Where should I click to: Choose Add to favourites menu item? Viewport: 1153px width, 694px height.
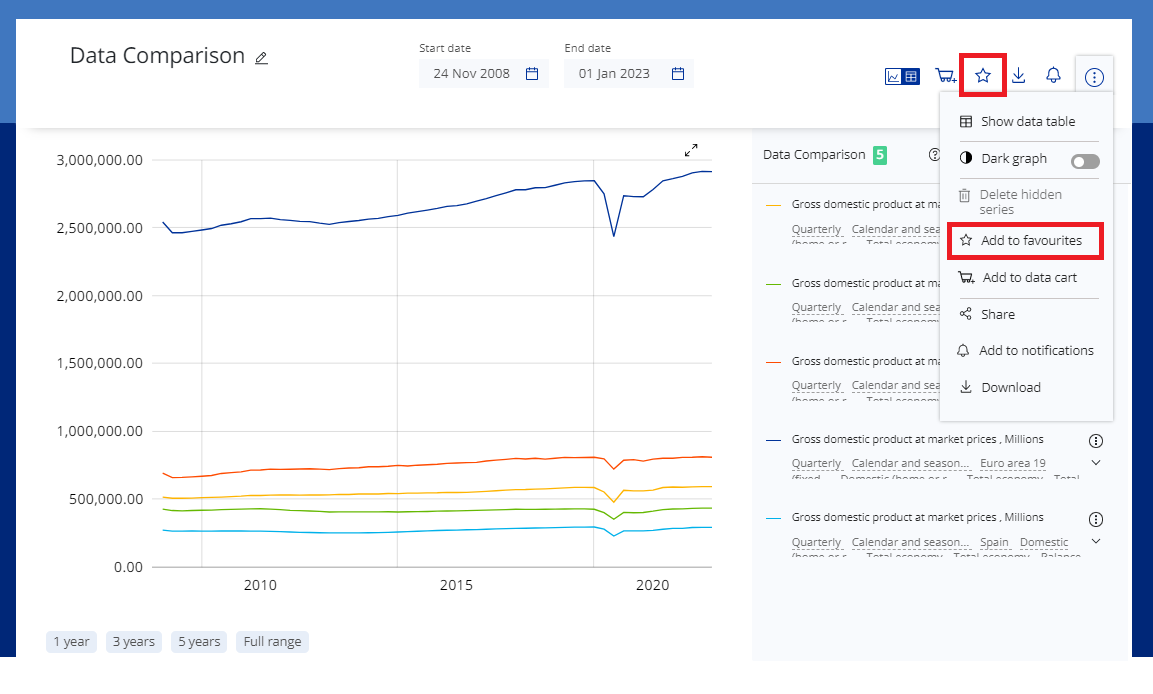click(1030, 241)
